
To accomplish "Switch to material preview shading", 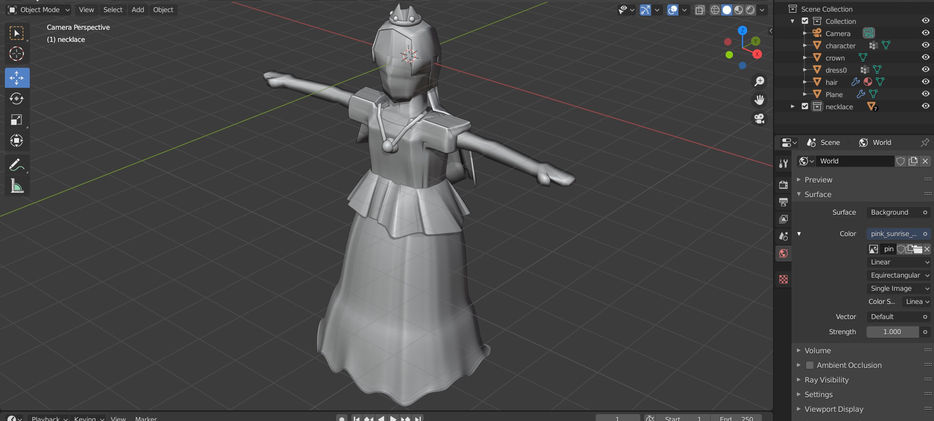I will [x=739, y=10].
